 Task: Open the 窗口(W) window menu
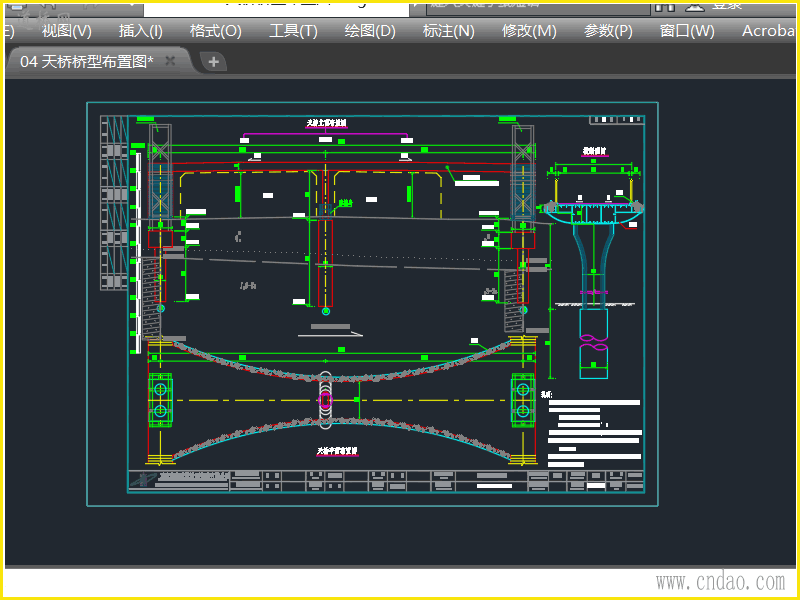[x=687, y=31]
